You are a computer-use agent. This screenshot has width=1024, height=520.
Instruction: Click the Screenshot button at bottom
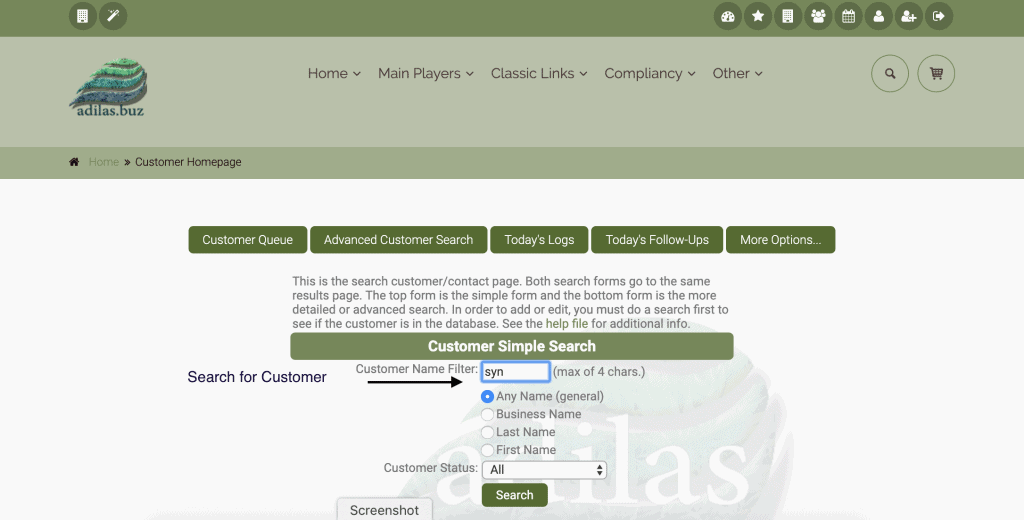(x=384, y=510)
